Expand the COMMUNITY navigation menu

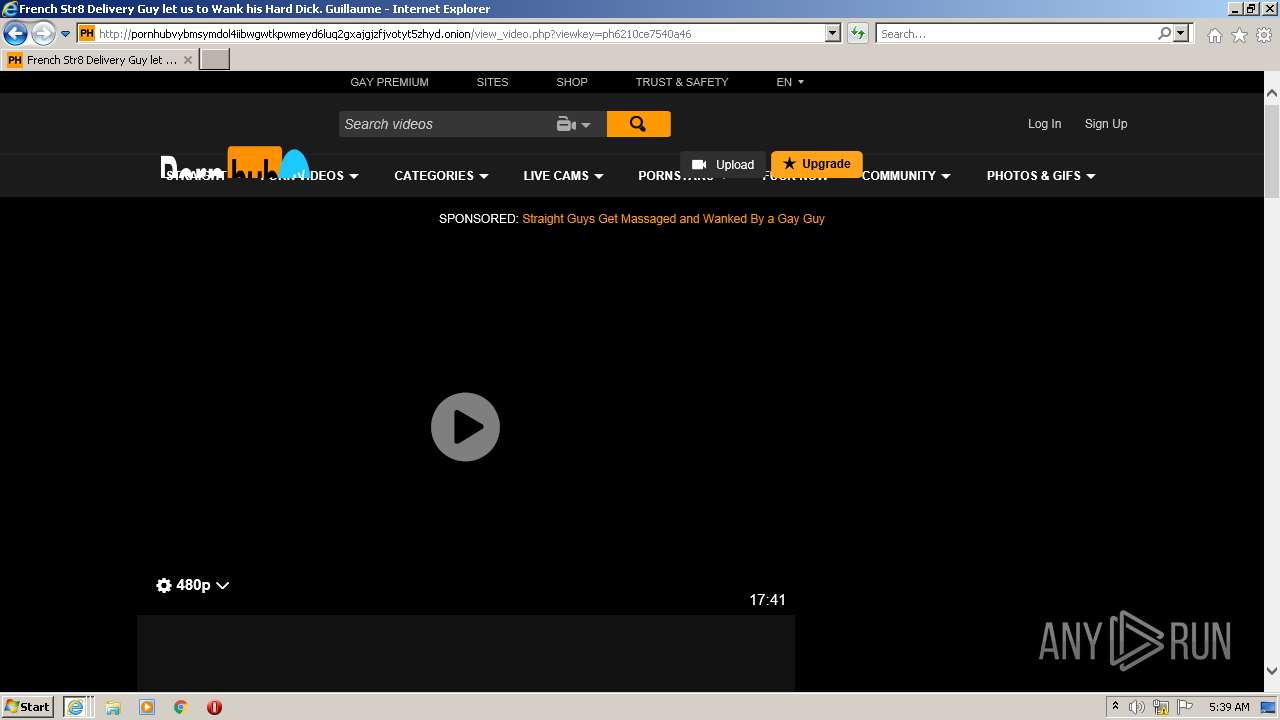906,176
